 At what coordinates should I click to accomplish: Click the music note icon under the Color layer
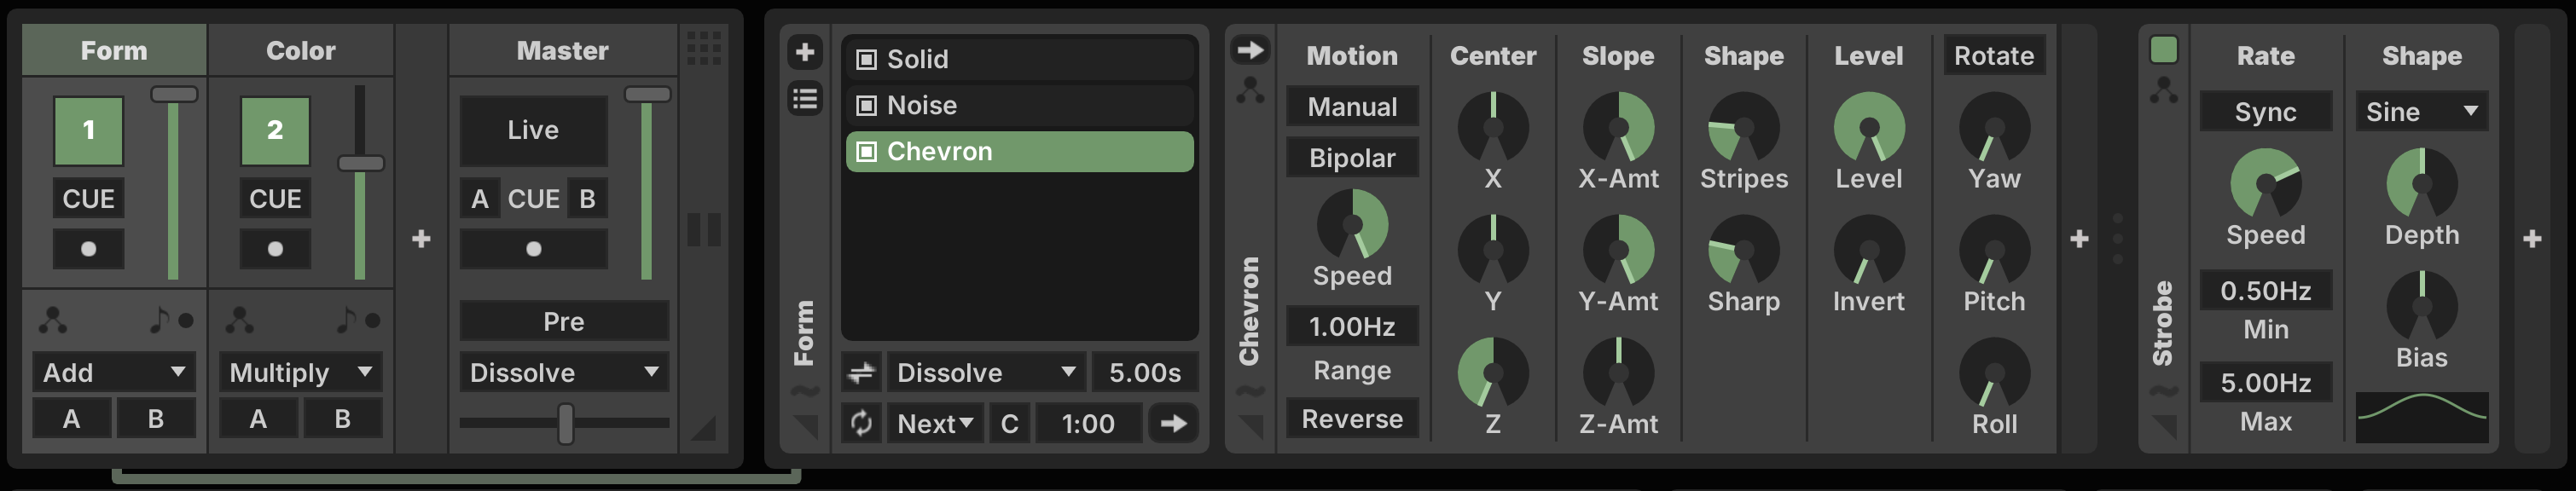(x=346, y=320)
